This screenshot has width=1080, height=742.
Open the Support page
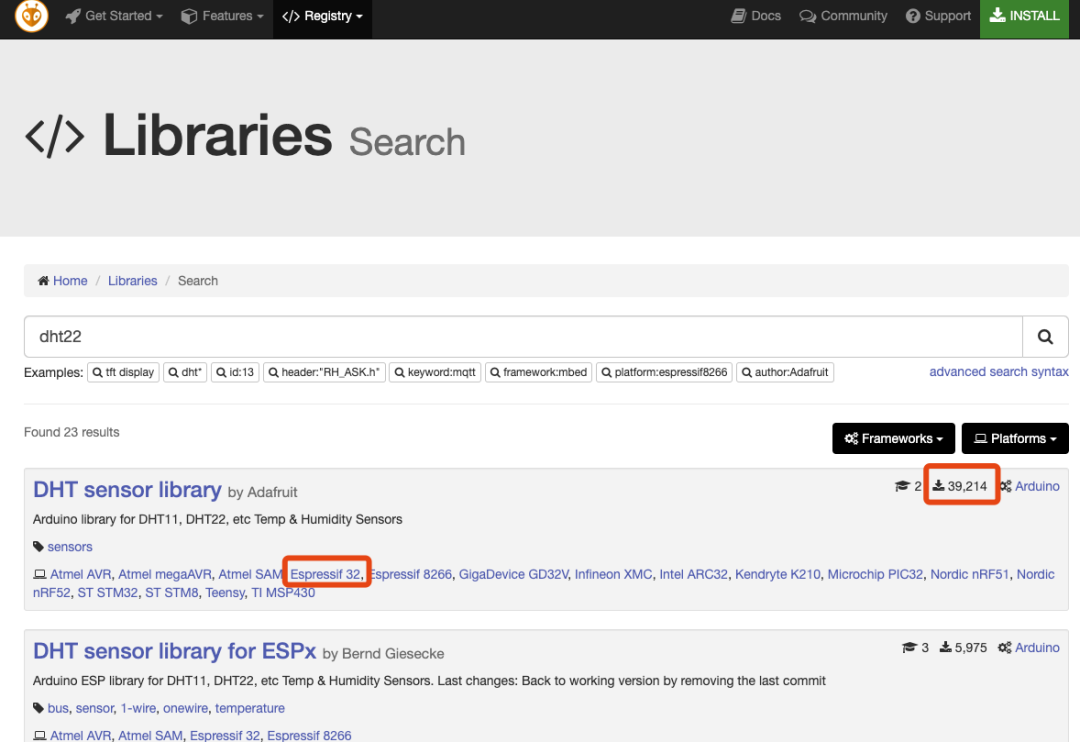click(937, 16)
